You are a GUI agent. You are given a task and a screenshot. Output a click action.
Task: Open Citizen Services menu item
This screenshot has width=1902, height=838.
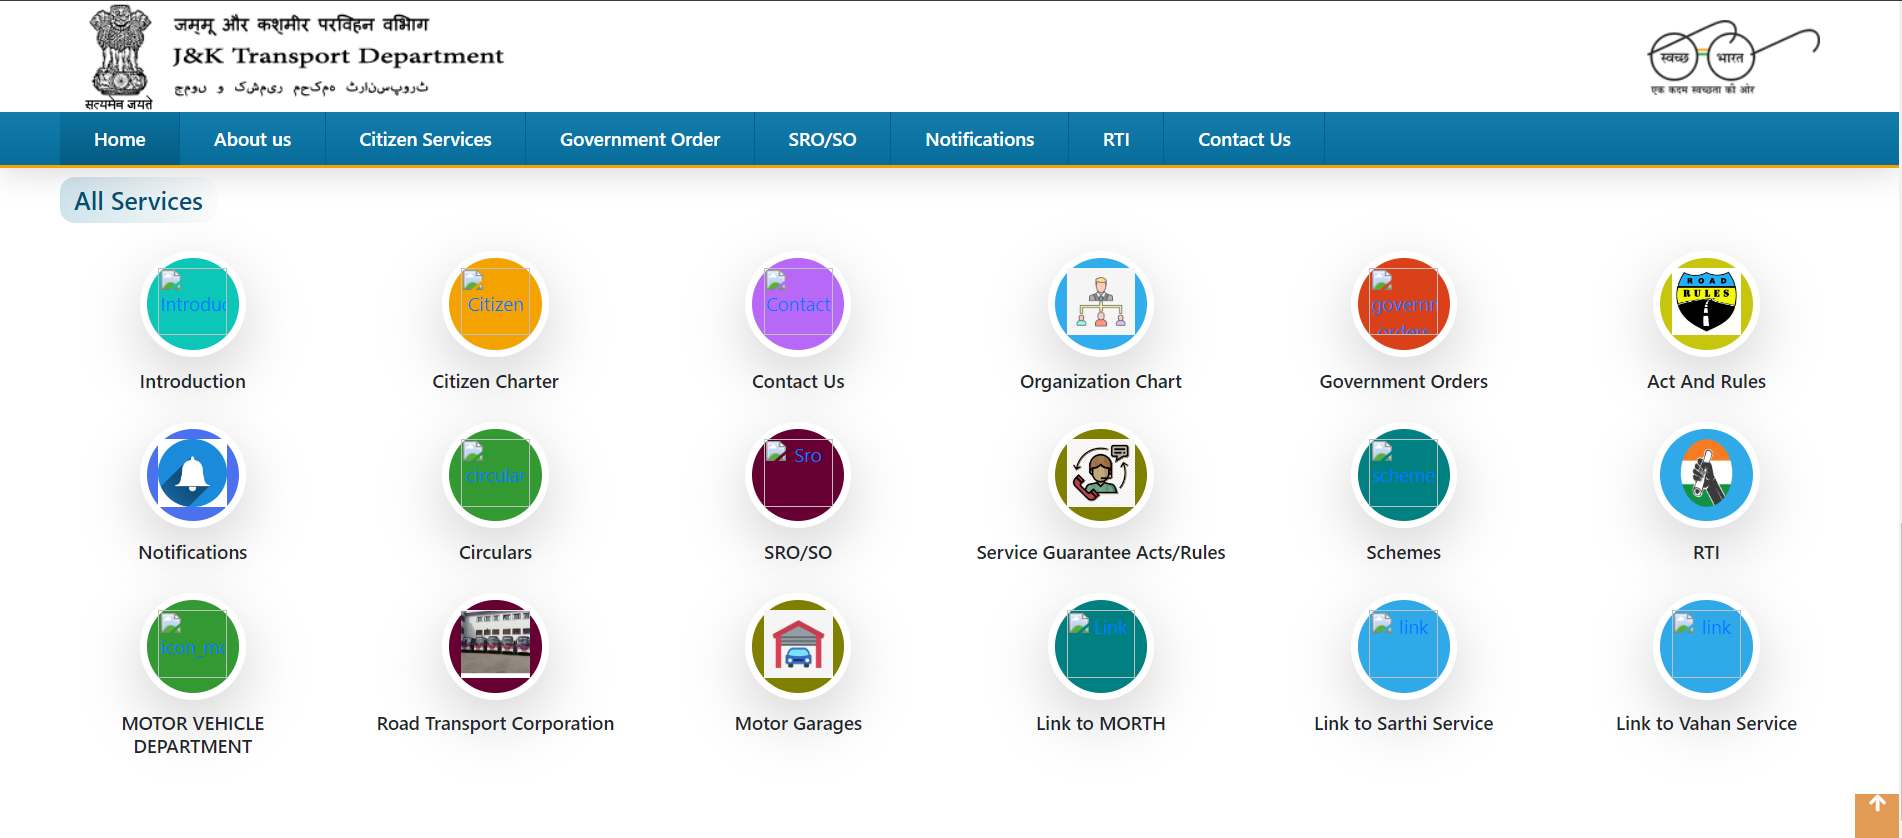click(x=425, y=139)
